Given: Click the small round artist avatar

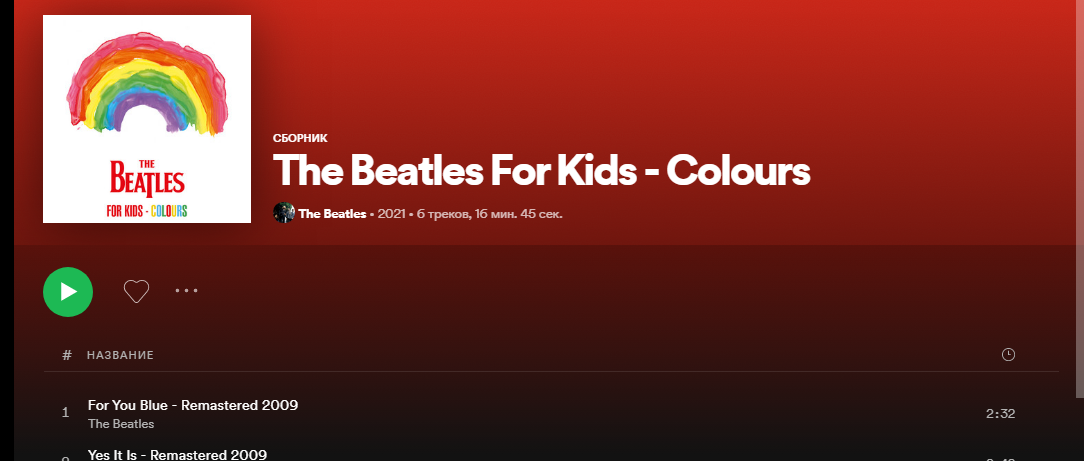Looking at the screenshot, I should pyautogui.click(x=284, y=213).
